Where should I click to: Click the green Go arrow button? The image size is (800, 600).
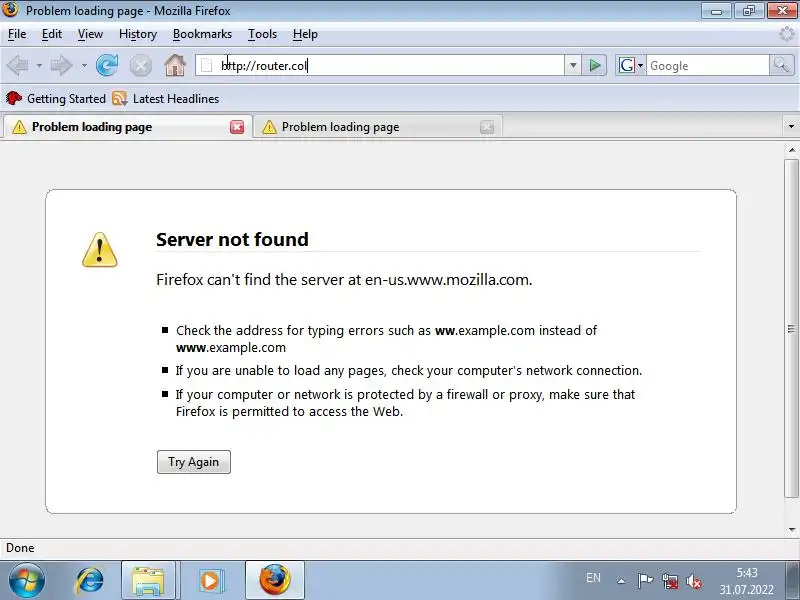click(x=594, y=65)
